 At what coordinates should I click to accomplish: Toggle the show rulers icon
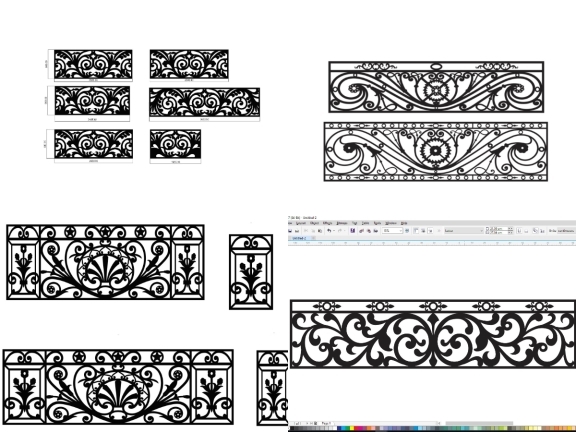point(416,231)
